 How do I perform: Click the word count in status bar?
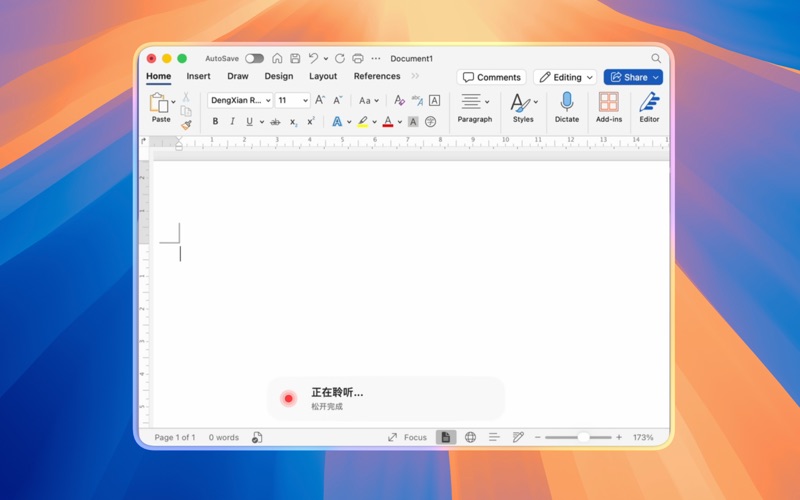coord(224,438)
